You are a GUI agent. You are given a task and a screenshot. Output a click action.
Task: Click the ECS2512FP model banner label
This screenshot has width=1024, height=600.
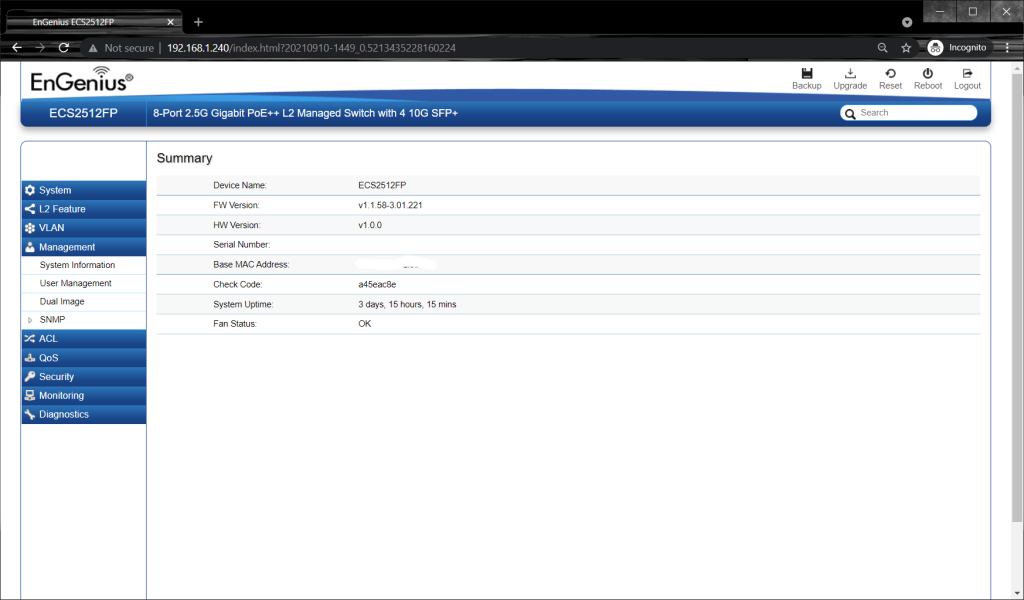(x=84, y=113)
